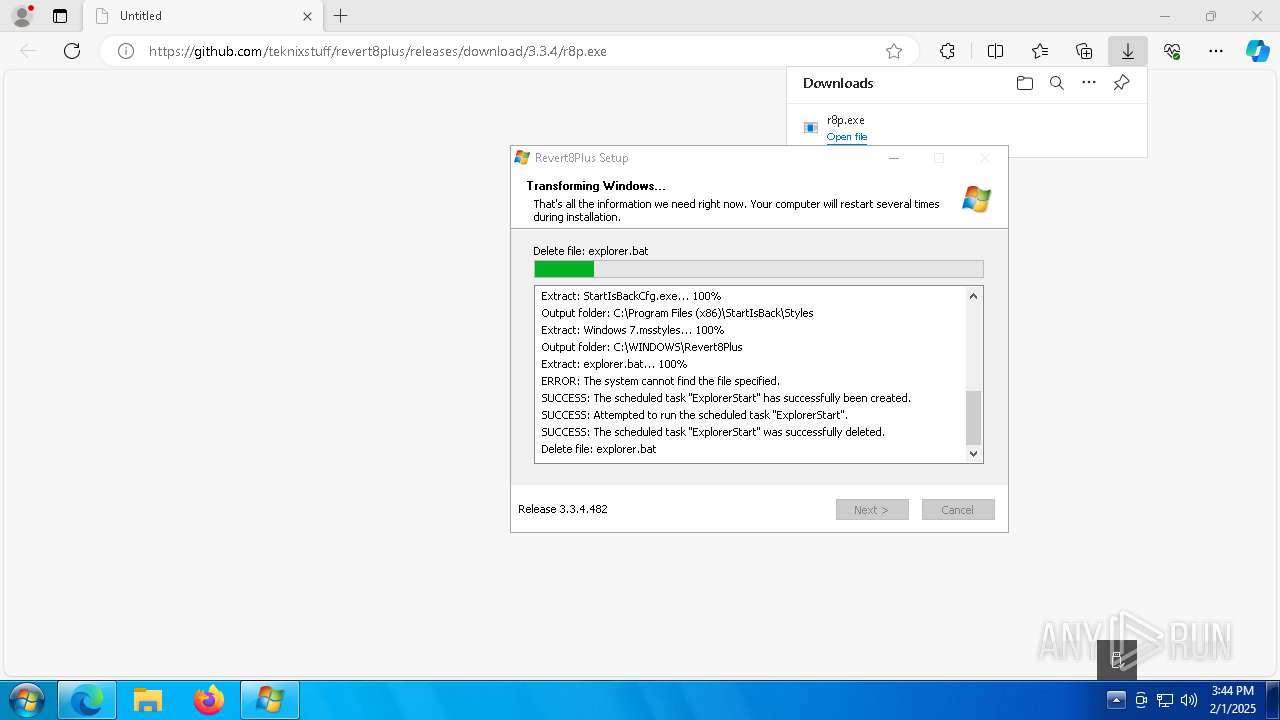Open the taskbar clock showing 3:44 PM

1232,700
